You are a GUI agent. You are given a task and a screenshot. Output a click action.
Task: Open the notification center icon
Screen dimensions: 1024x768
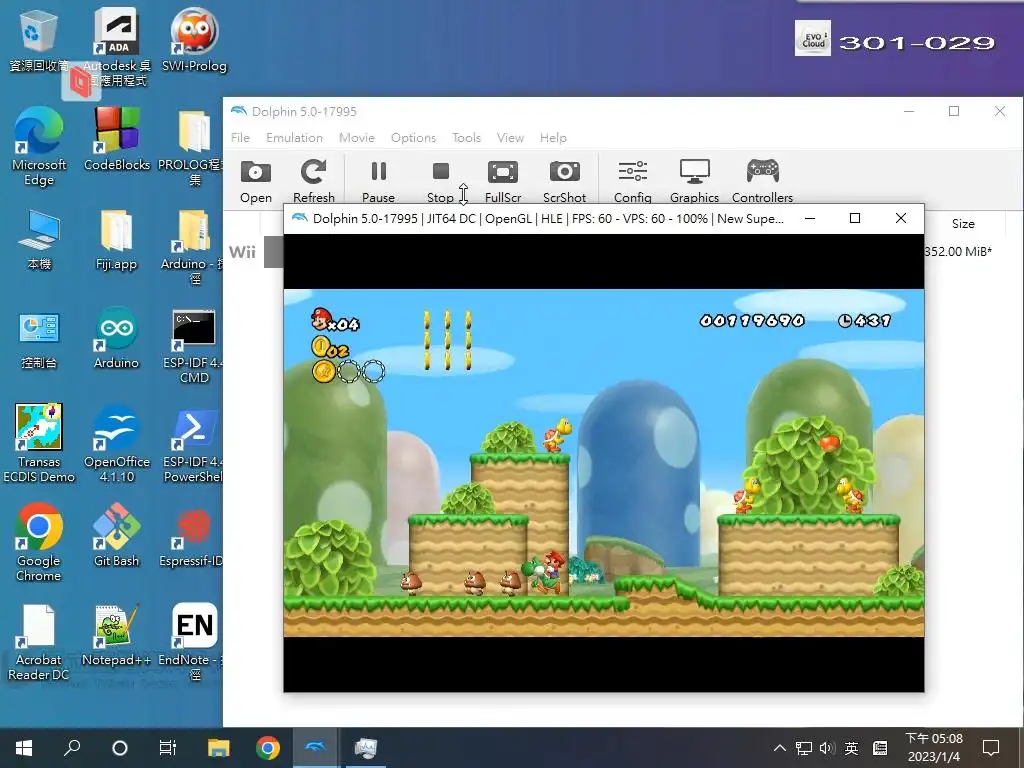[x=991, y=748]
